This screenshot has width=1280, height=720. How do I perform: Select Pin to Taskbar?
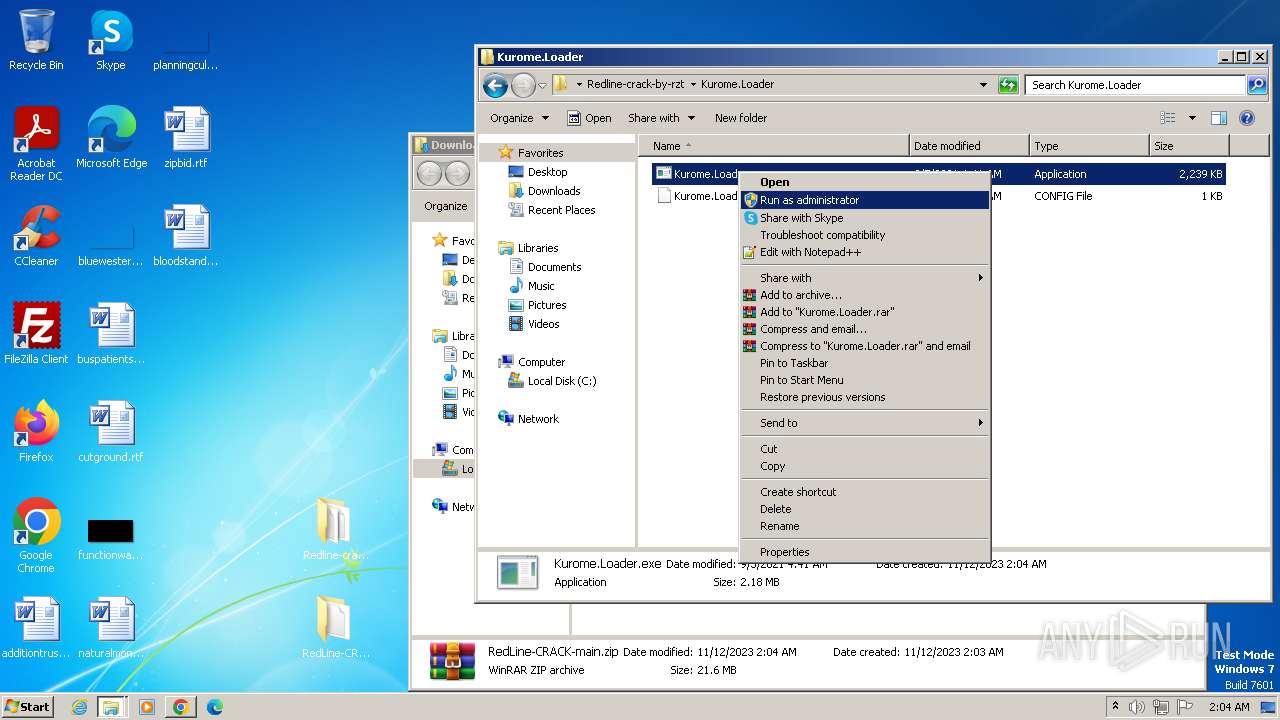pyautogui.click(x=865, y=363)
